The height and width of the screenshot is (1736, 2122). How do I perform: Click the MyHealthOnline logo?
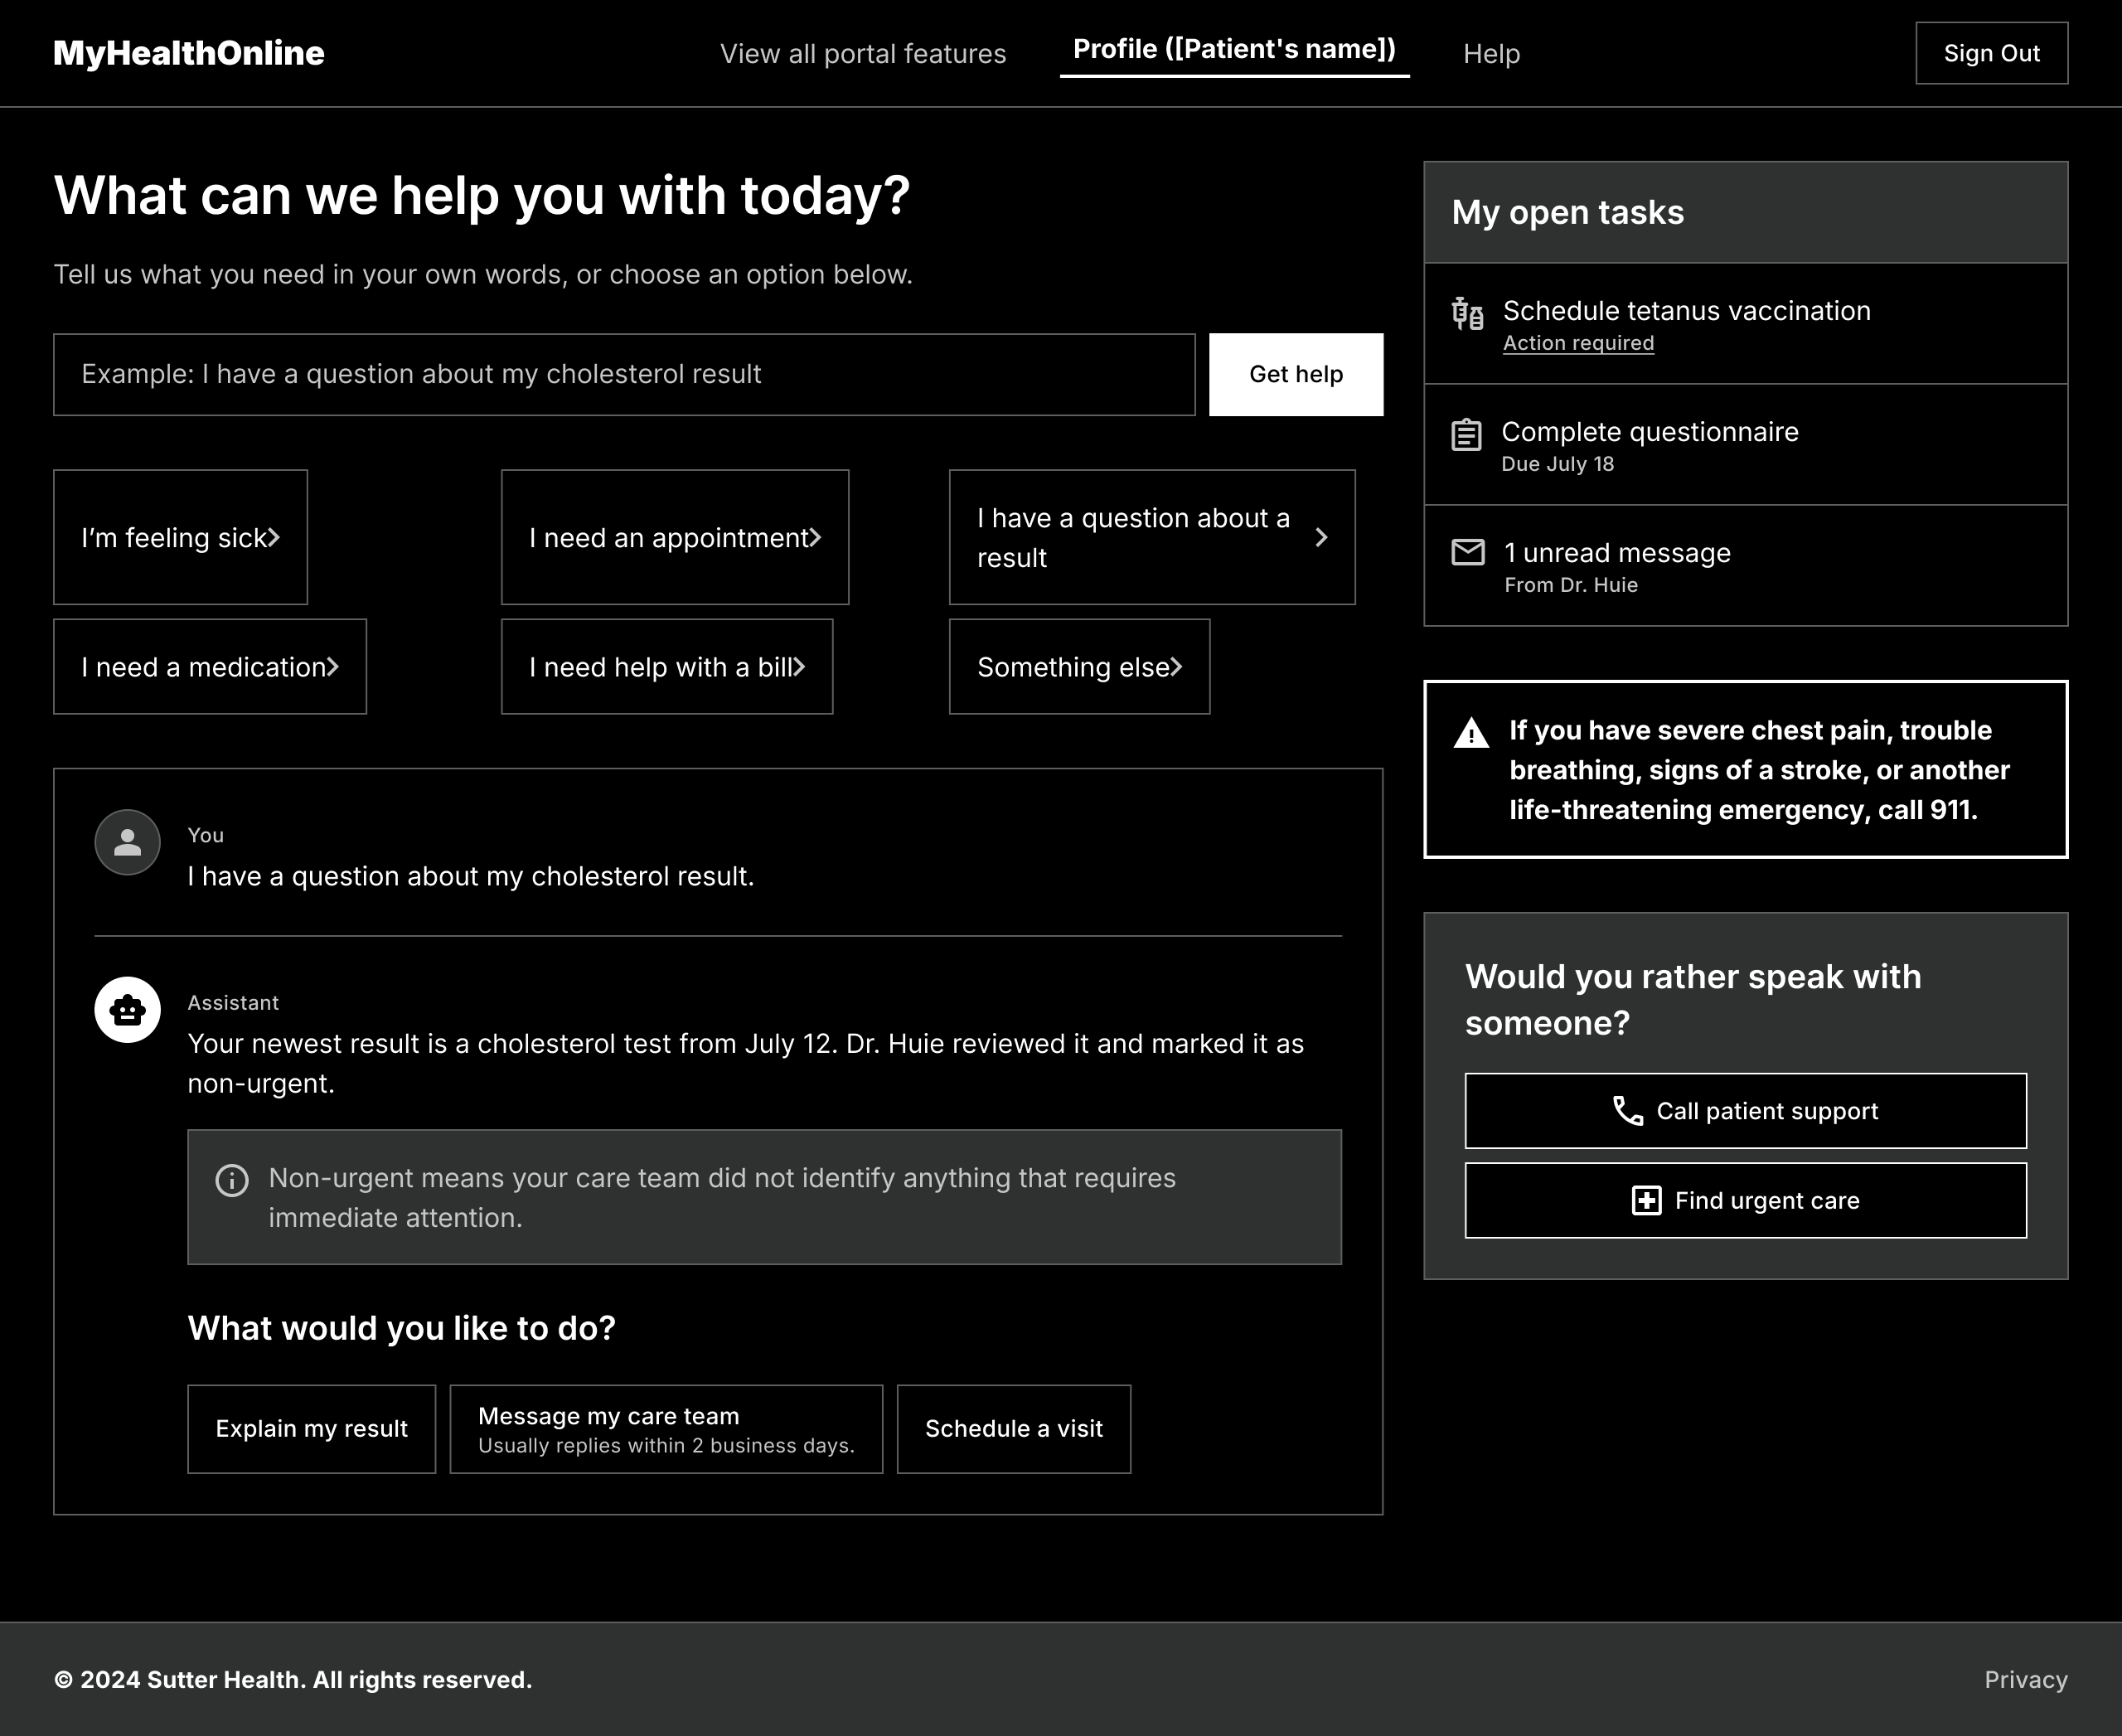click(x=189, y=53)
